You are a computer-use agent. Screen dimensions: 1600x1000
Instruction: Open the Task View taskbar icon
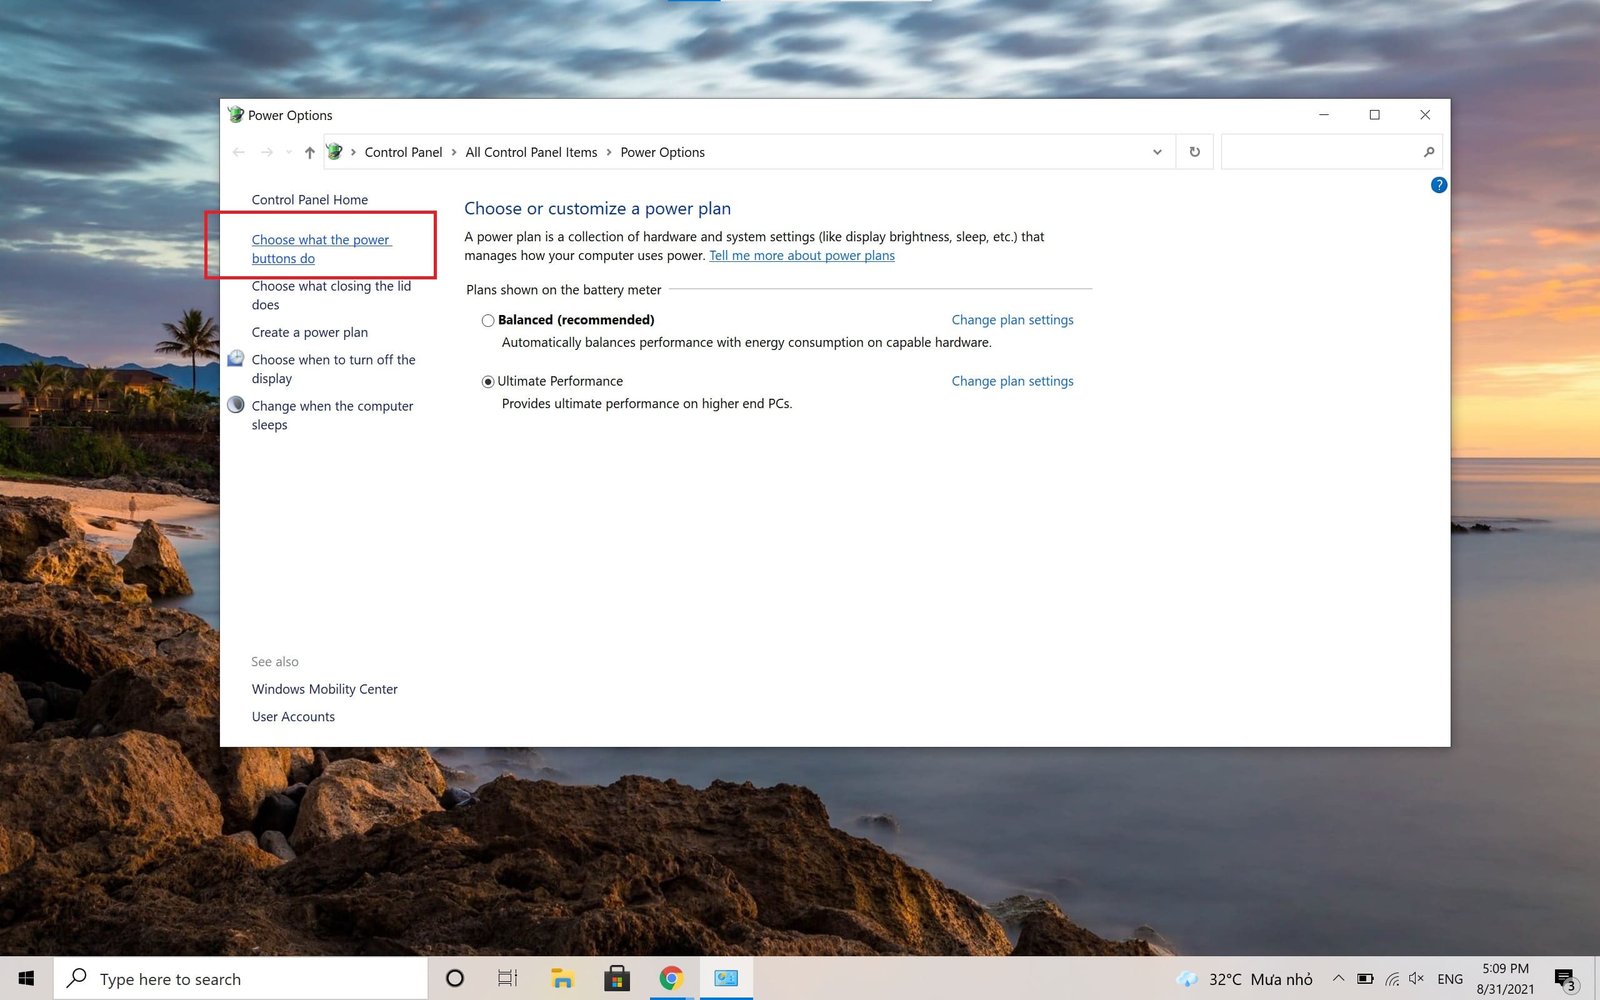[x=508, y=978]
